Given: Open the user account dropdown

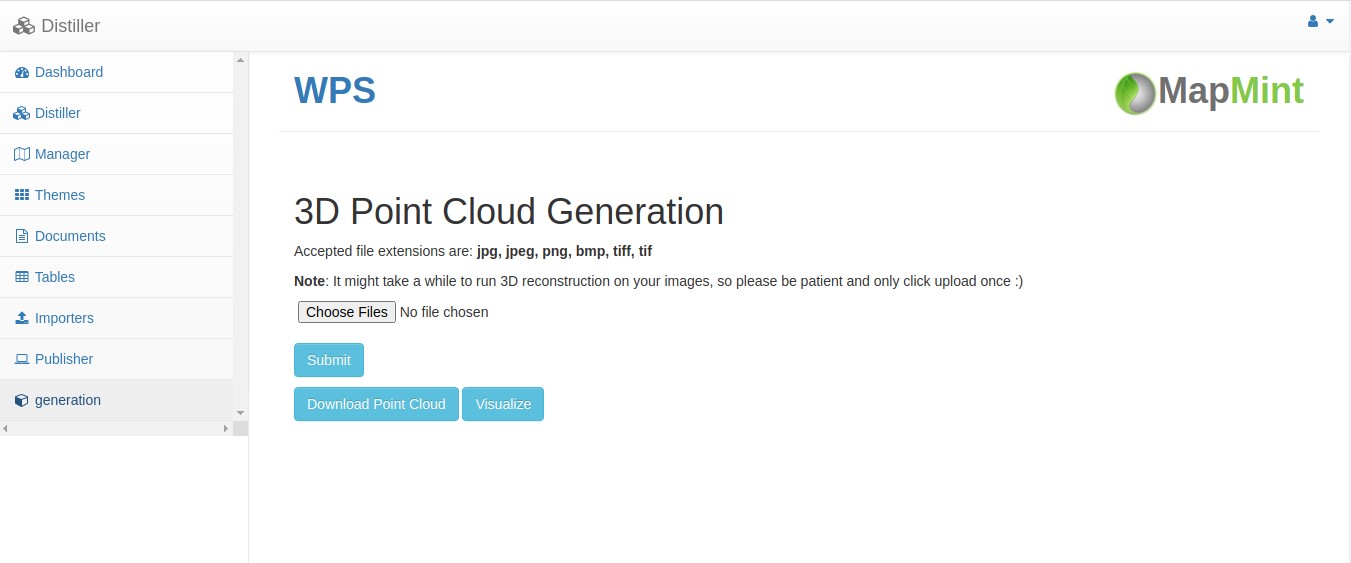Looking at the screenshot, I should point(1320,22).
